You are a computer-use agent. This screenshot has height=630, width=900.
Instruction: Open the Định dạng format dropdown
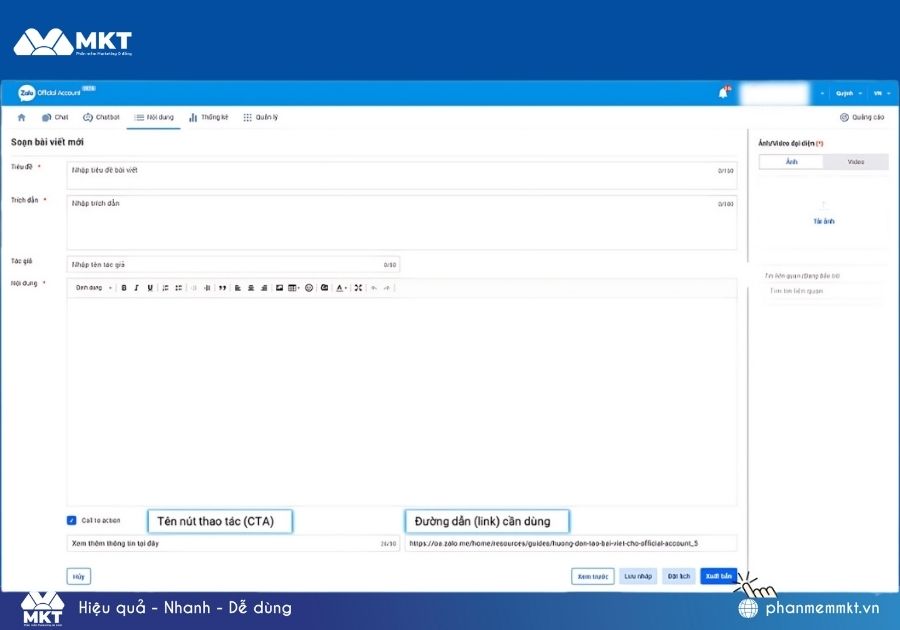[x=94, y=288]
